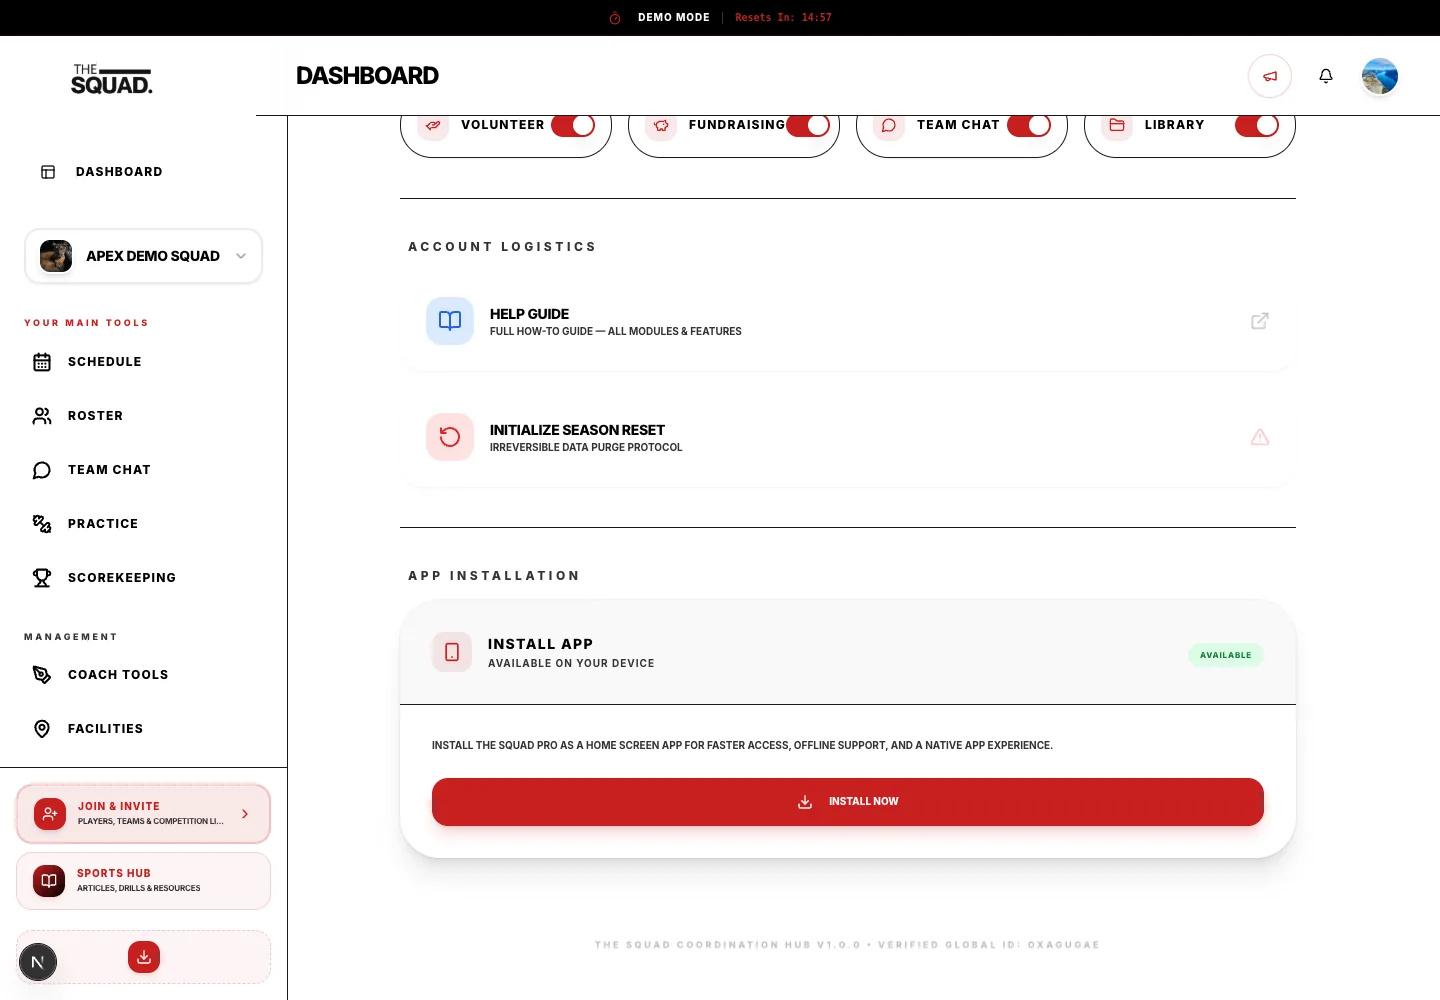The image size is (1440, 1000).
Task: Click the Install App phone icon
Action: coord(452,652)
